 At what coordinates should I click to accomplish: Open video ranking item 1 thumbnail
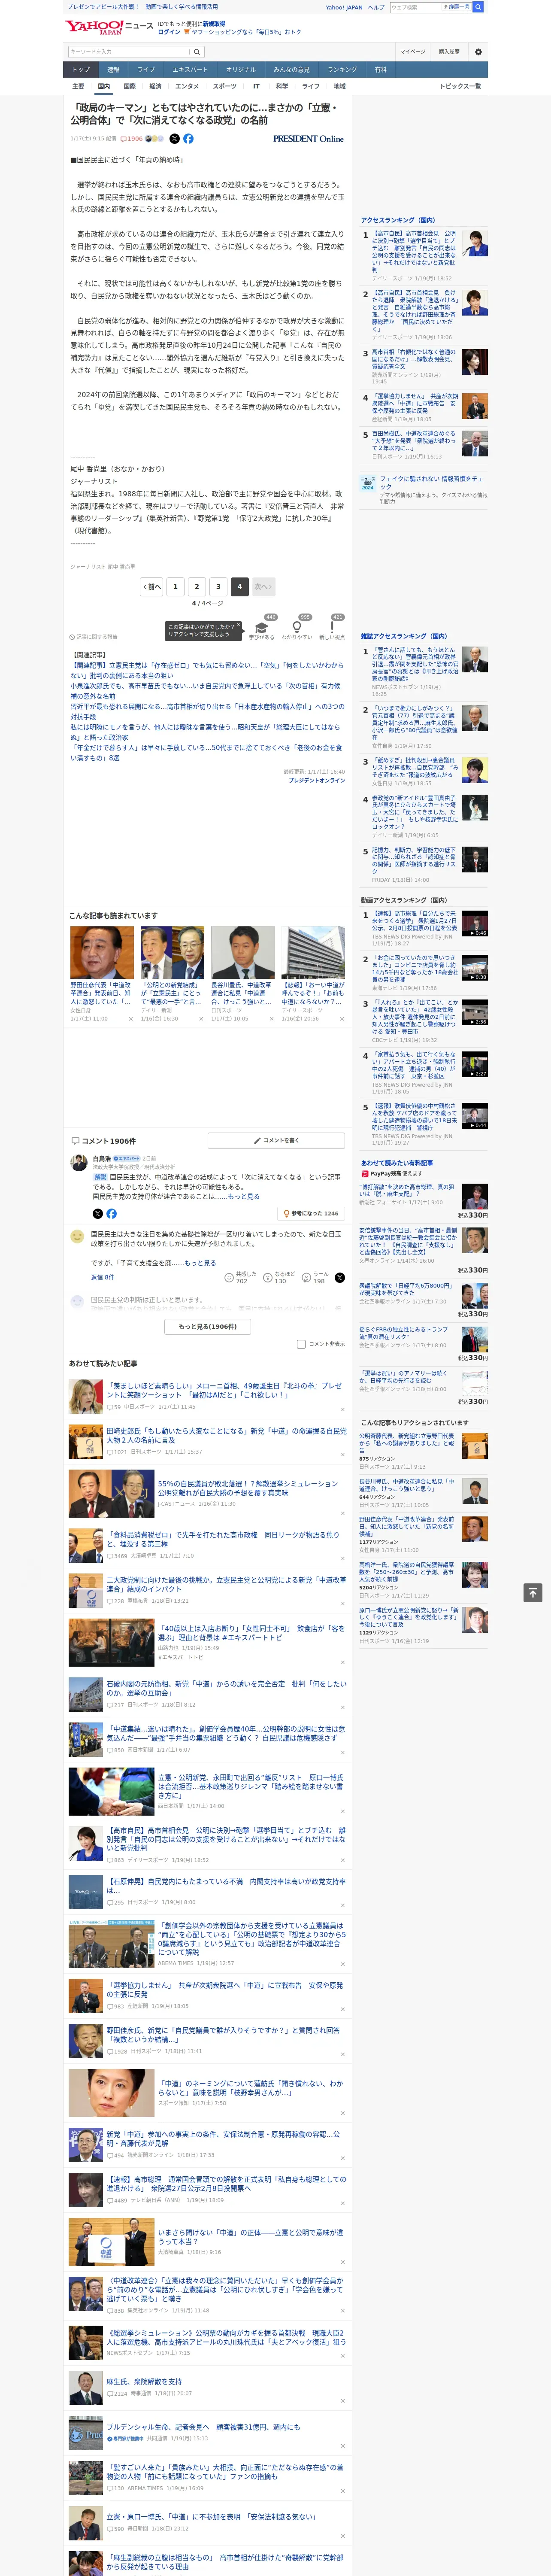(475, 922)
